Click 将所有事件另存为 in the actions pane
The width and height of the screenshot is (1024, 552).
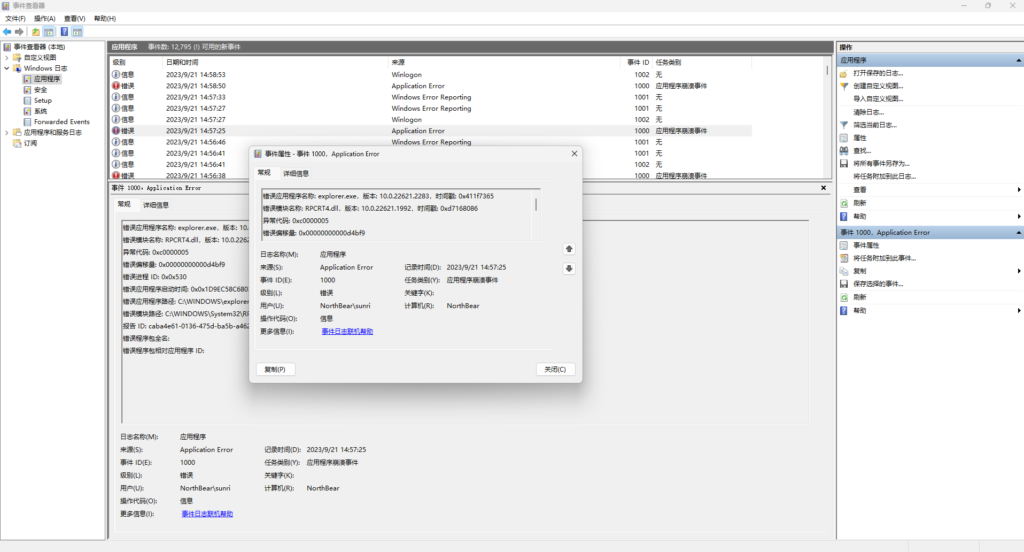pos(880,164)
